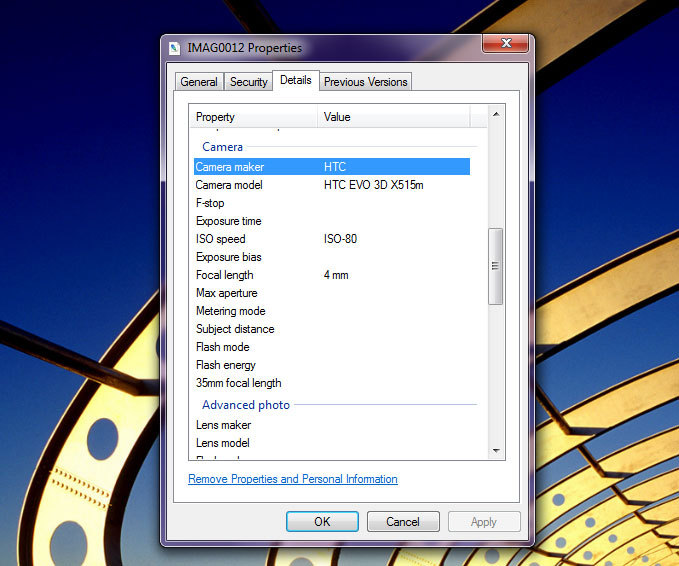
Task: Click the OK button
Action: coord(322,521)
